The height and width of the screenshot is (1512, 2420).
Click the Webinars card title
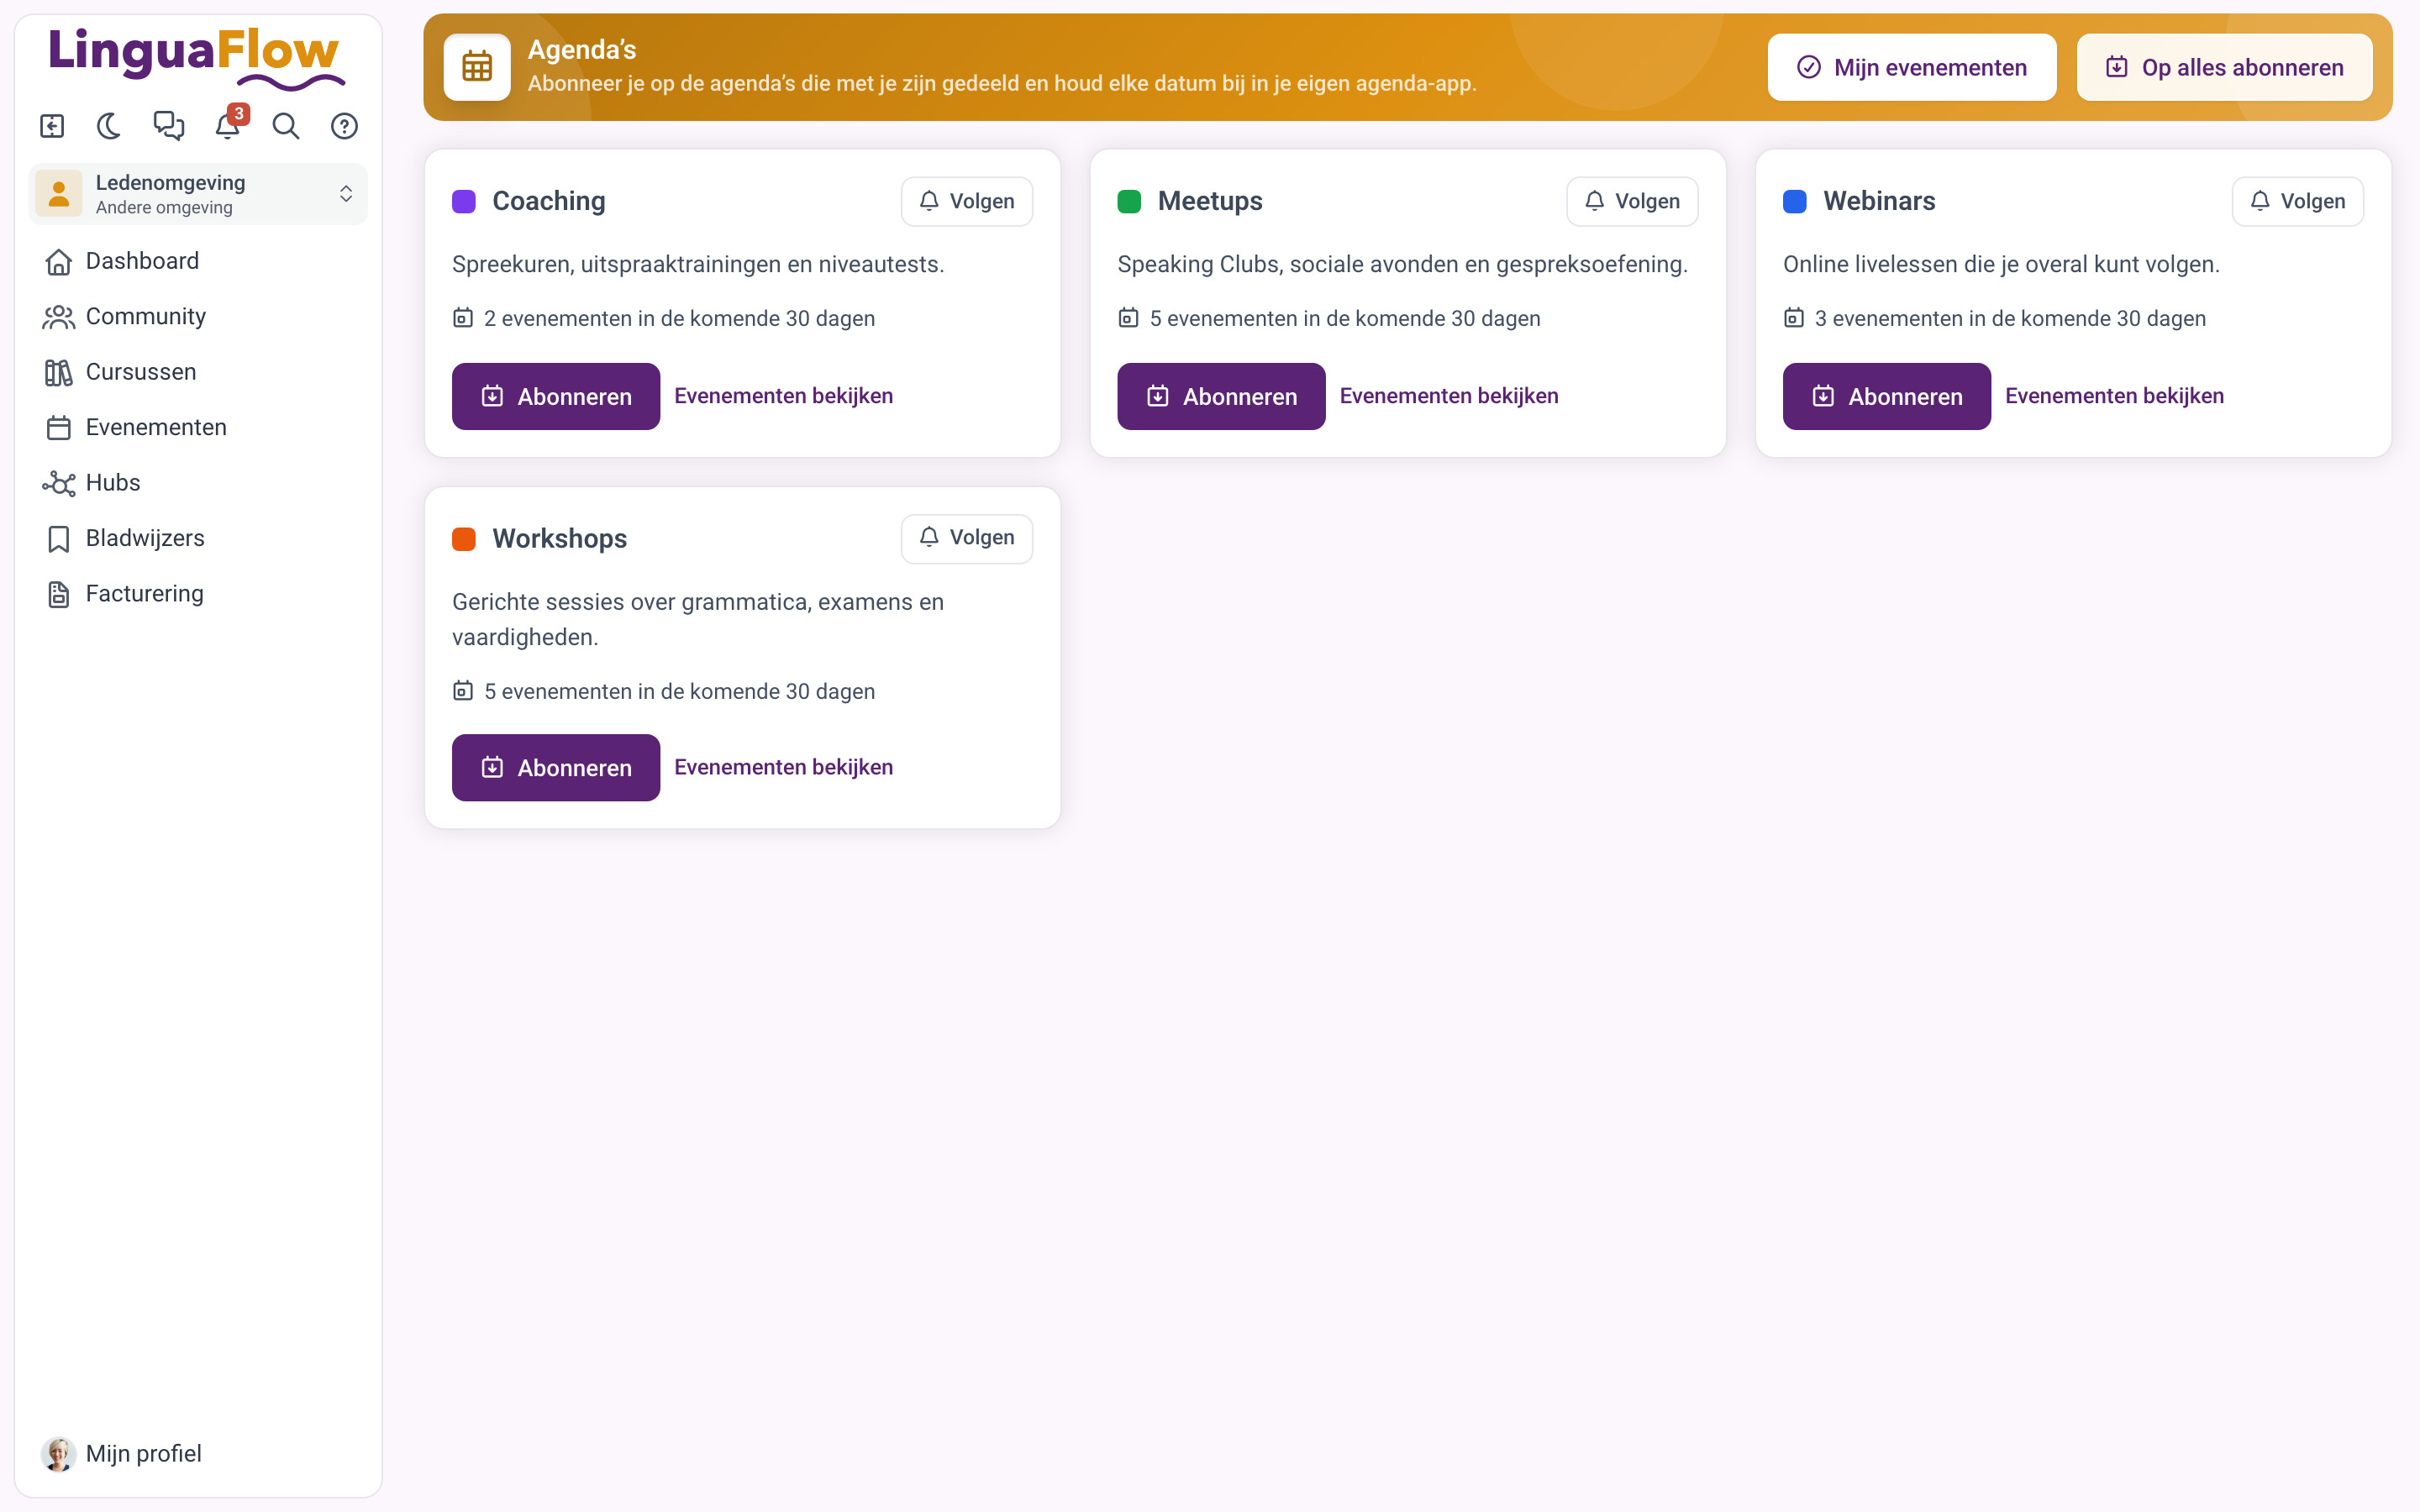(x=1879, y=201)
